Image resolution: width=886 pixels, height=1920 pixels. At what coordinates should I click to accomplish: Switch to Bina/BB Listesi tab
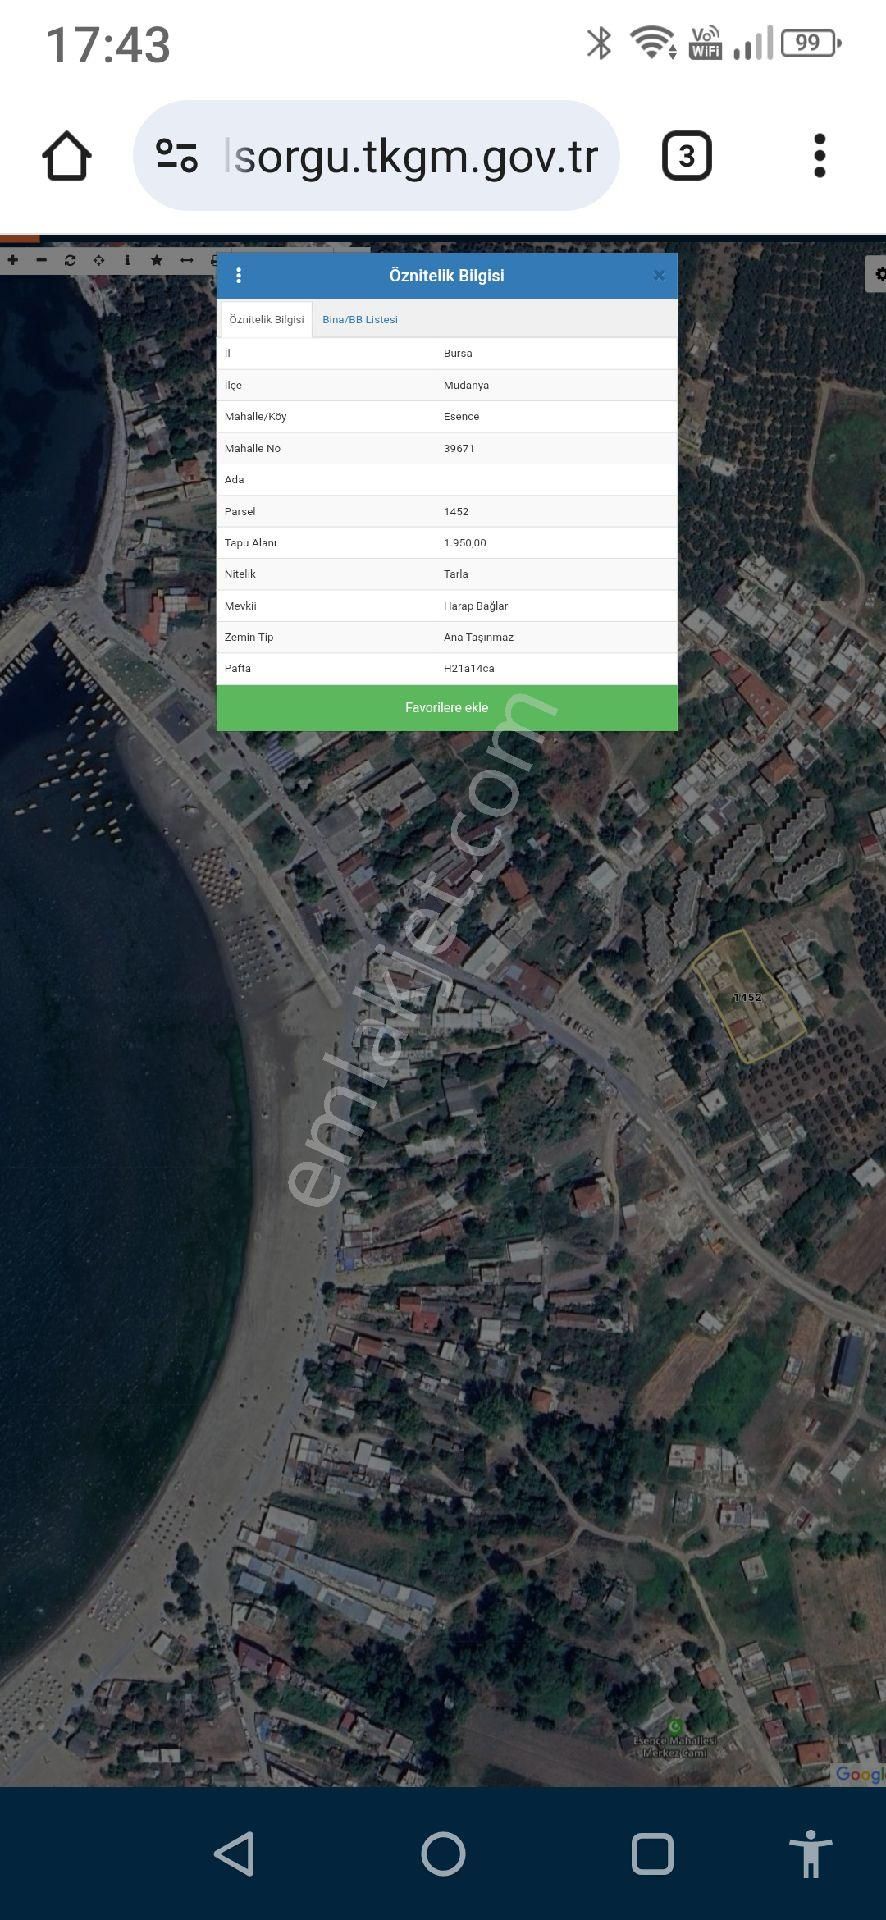click(x=360, y=320)
